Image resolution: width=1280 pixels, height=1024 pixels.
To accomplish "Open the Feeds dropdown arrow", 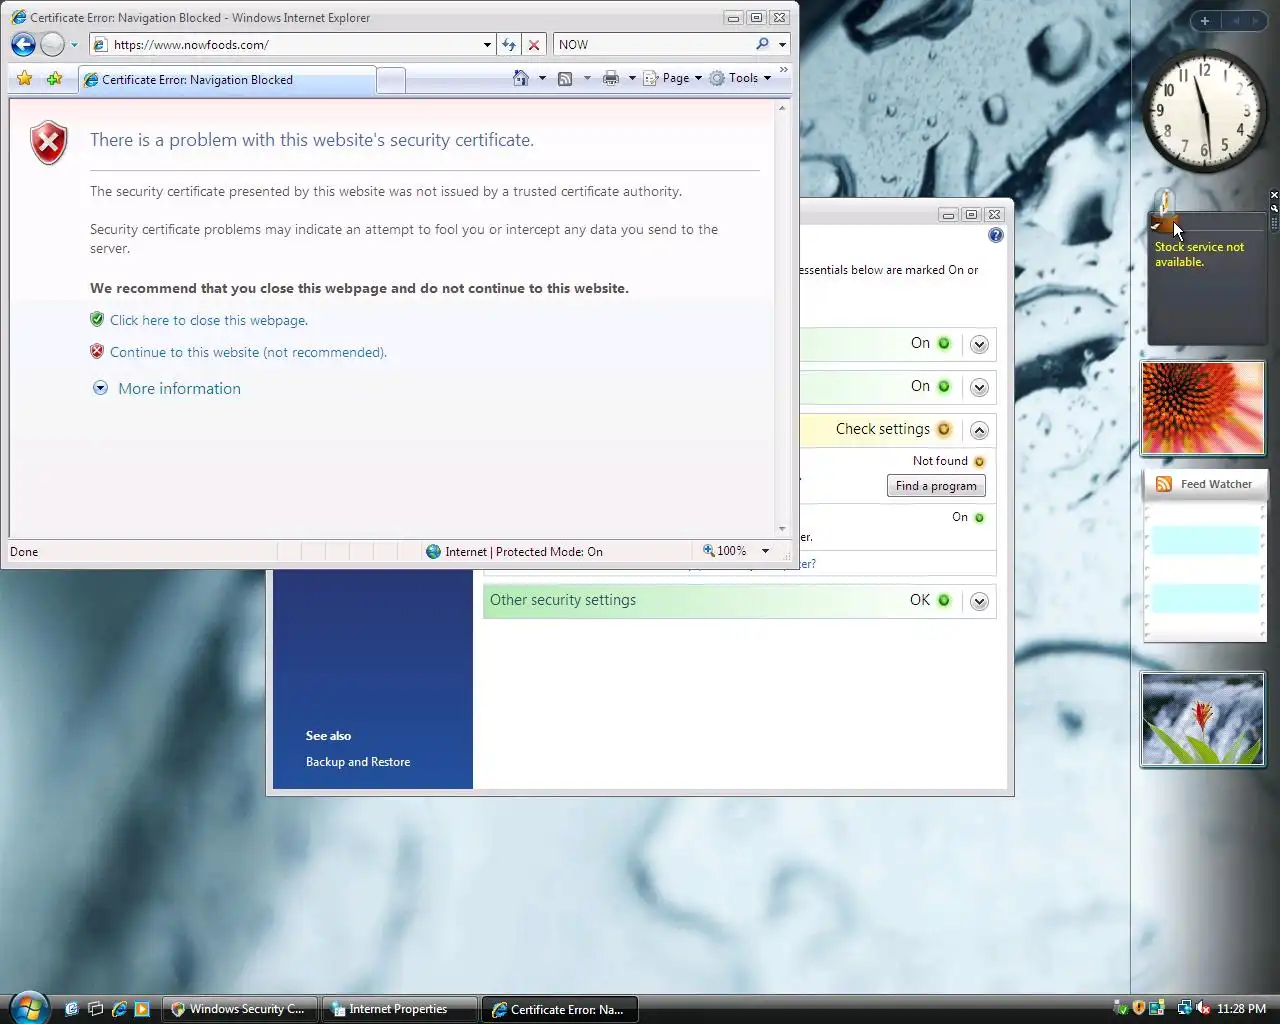I will (587, 78).
